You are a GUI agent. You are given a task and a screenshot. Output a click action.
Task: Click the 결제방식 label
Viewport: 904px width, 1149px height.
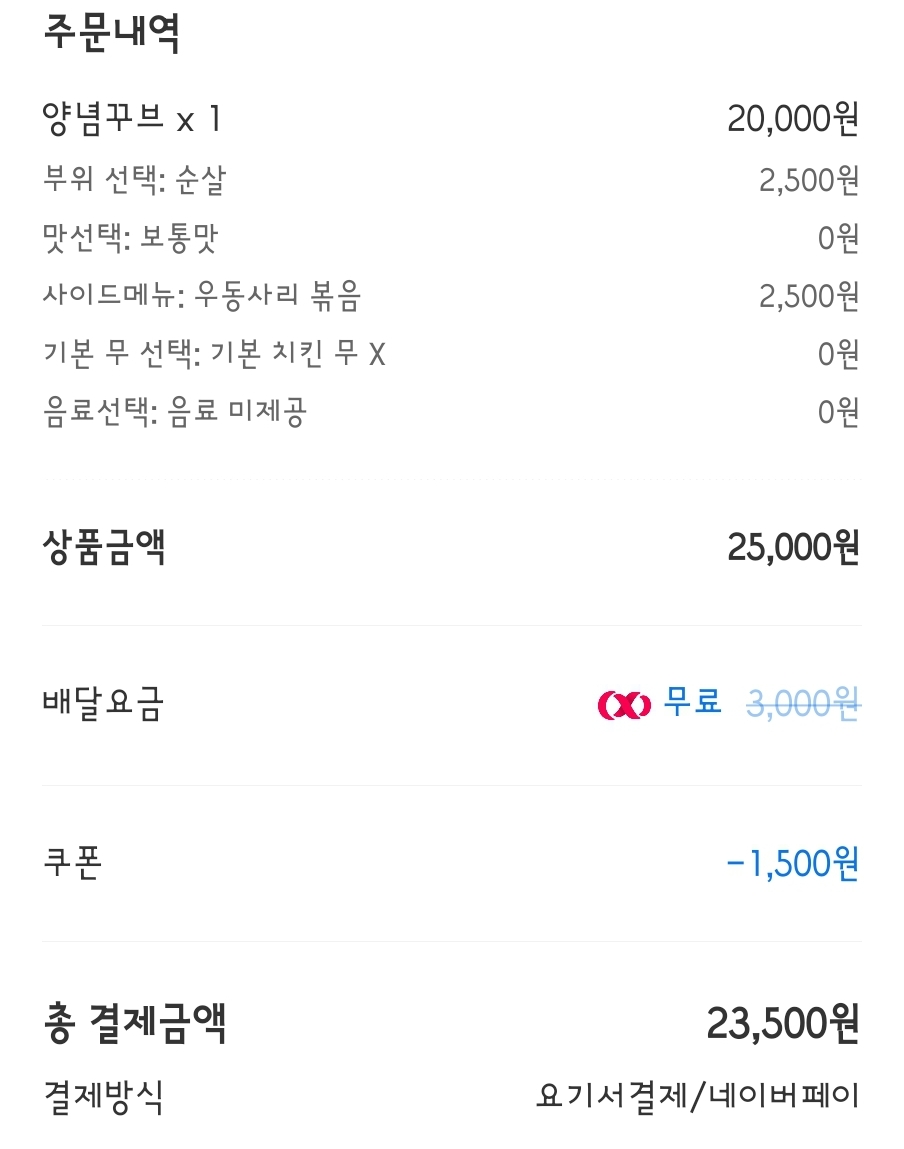pos(103,1097)
